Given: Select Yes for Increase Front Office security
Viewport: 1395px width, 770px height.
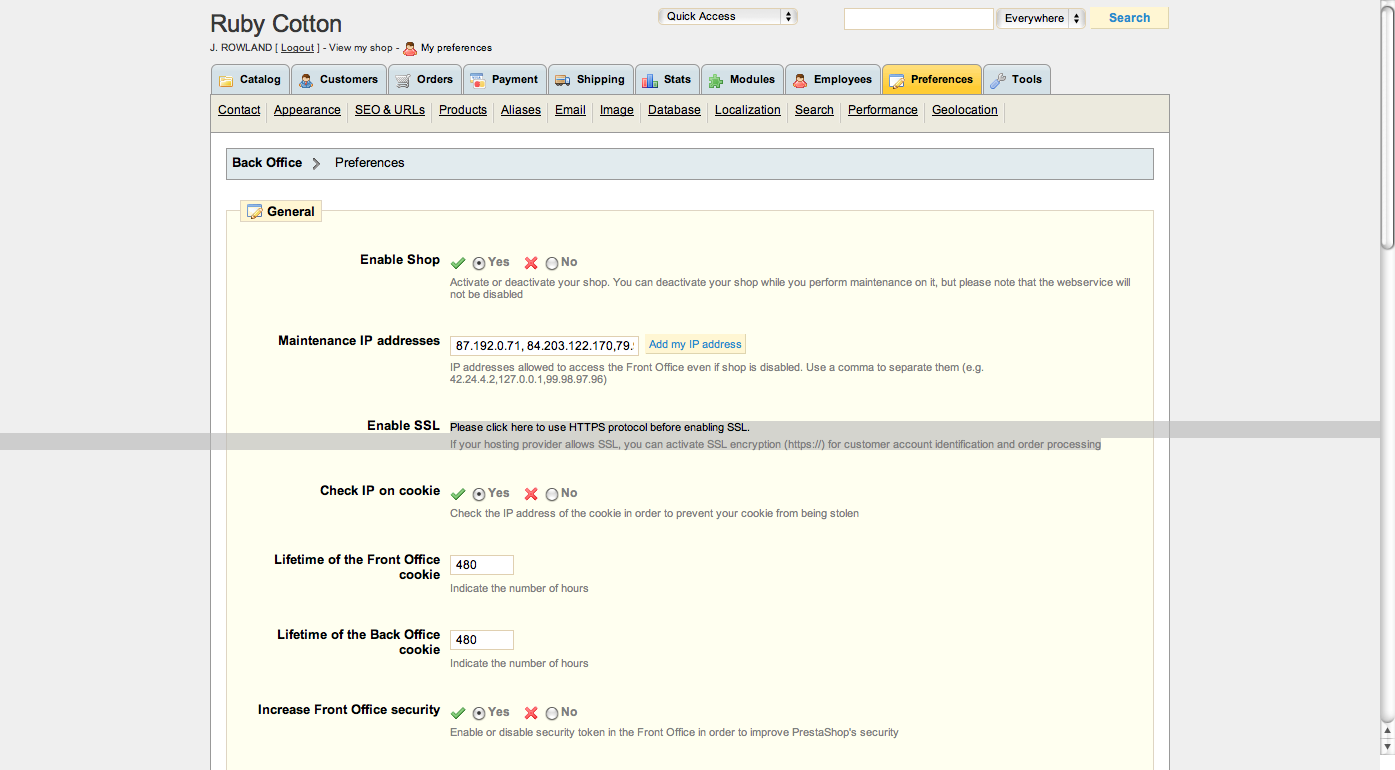Looking at the screenshot, I should click(x=479, y=713).
